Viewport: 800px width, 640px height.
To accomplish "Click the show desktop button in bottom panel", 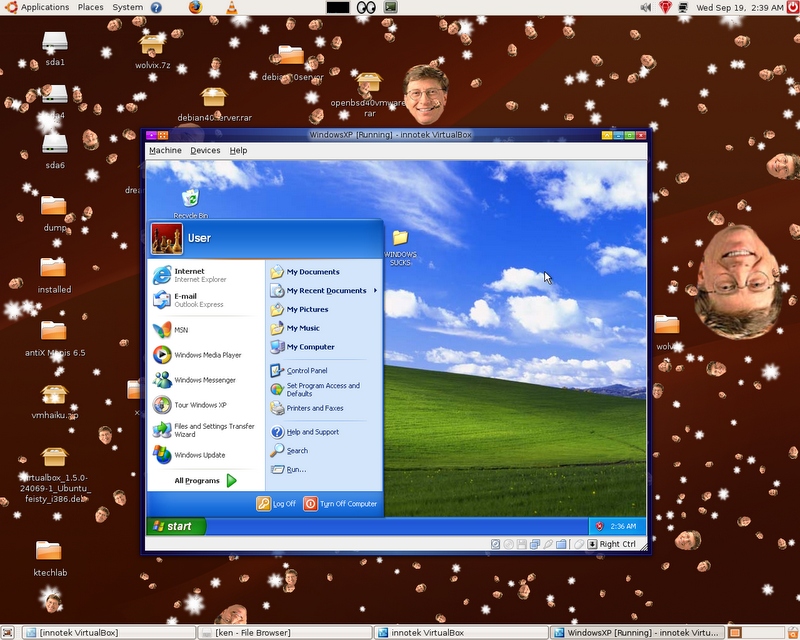I will [7, 633].
